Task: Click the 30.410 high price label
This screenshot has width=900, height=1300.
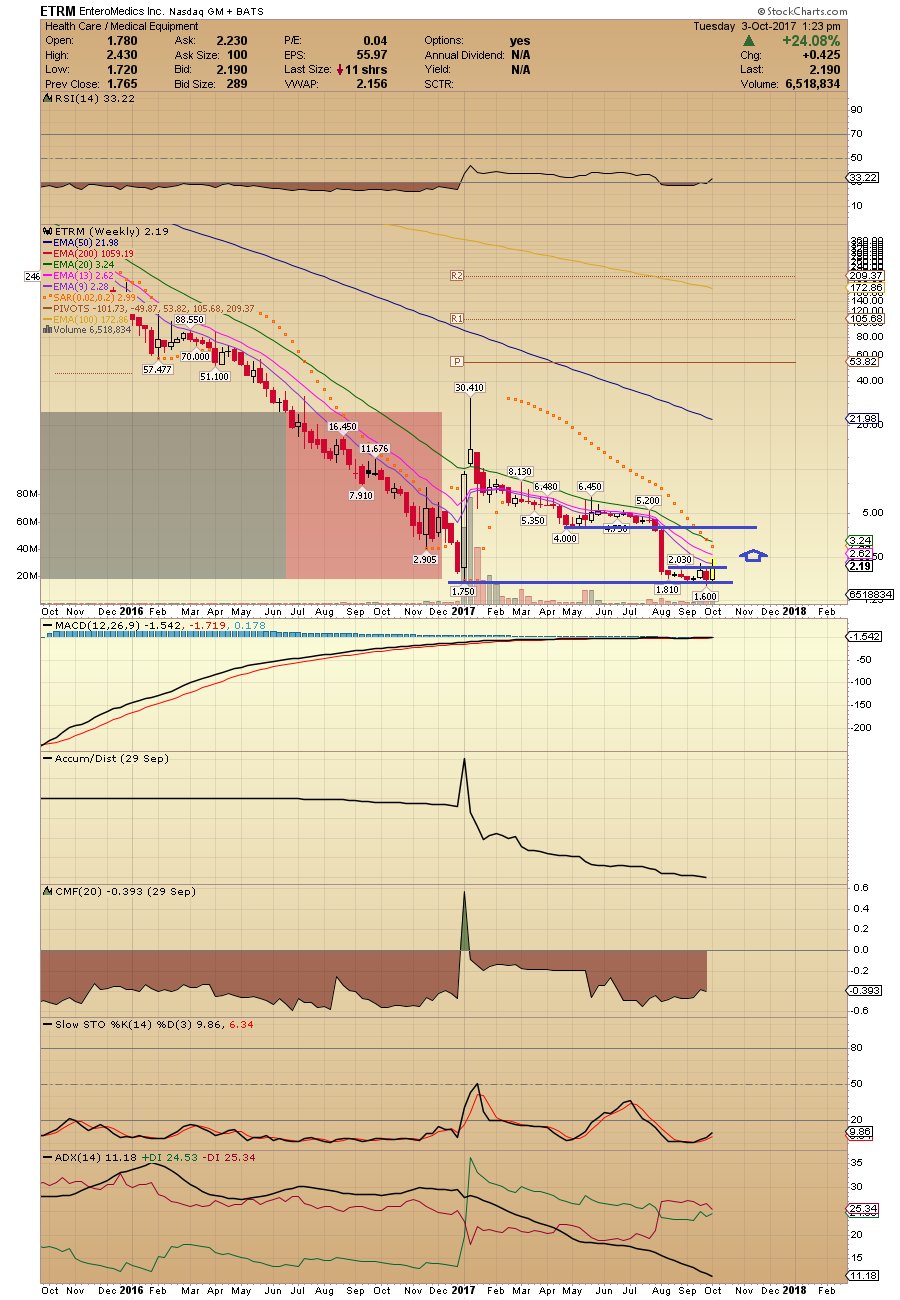Action: tap(469, 387)
